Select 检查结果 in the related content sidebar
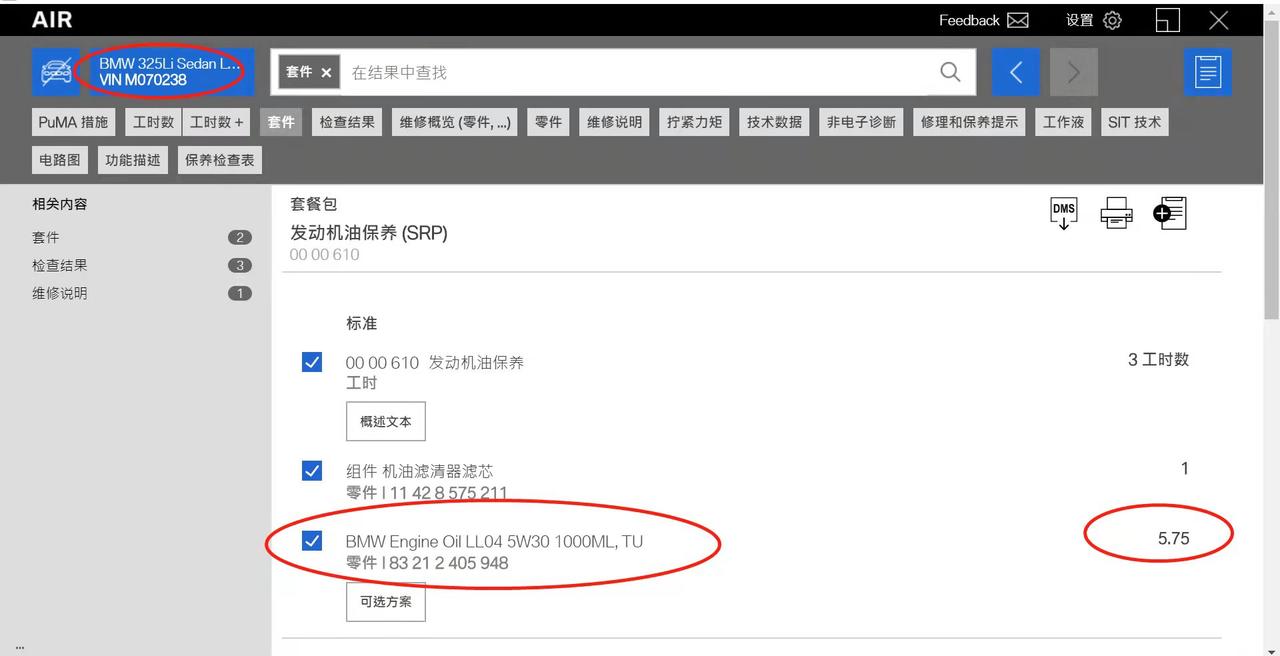This screenshot has width=1280, height=656. point(141,265)
